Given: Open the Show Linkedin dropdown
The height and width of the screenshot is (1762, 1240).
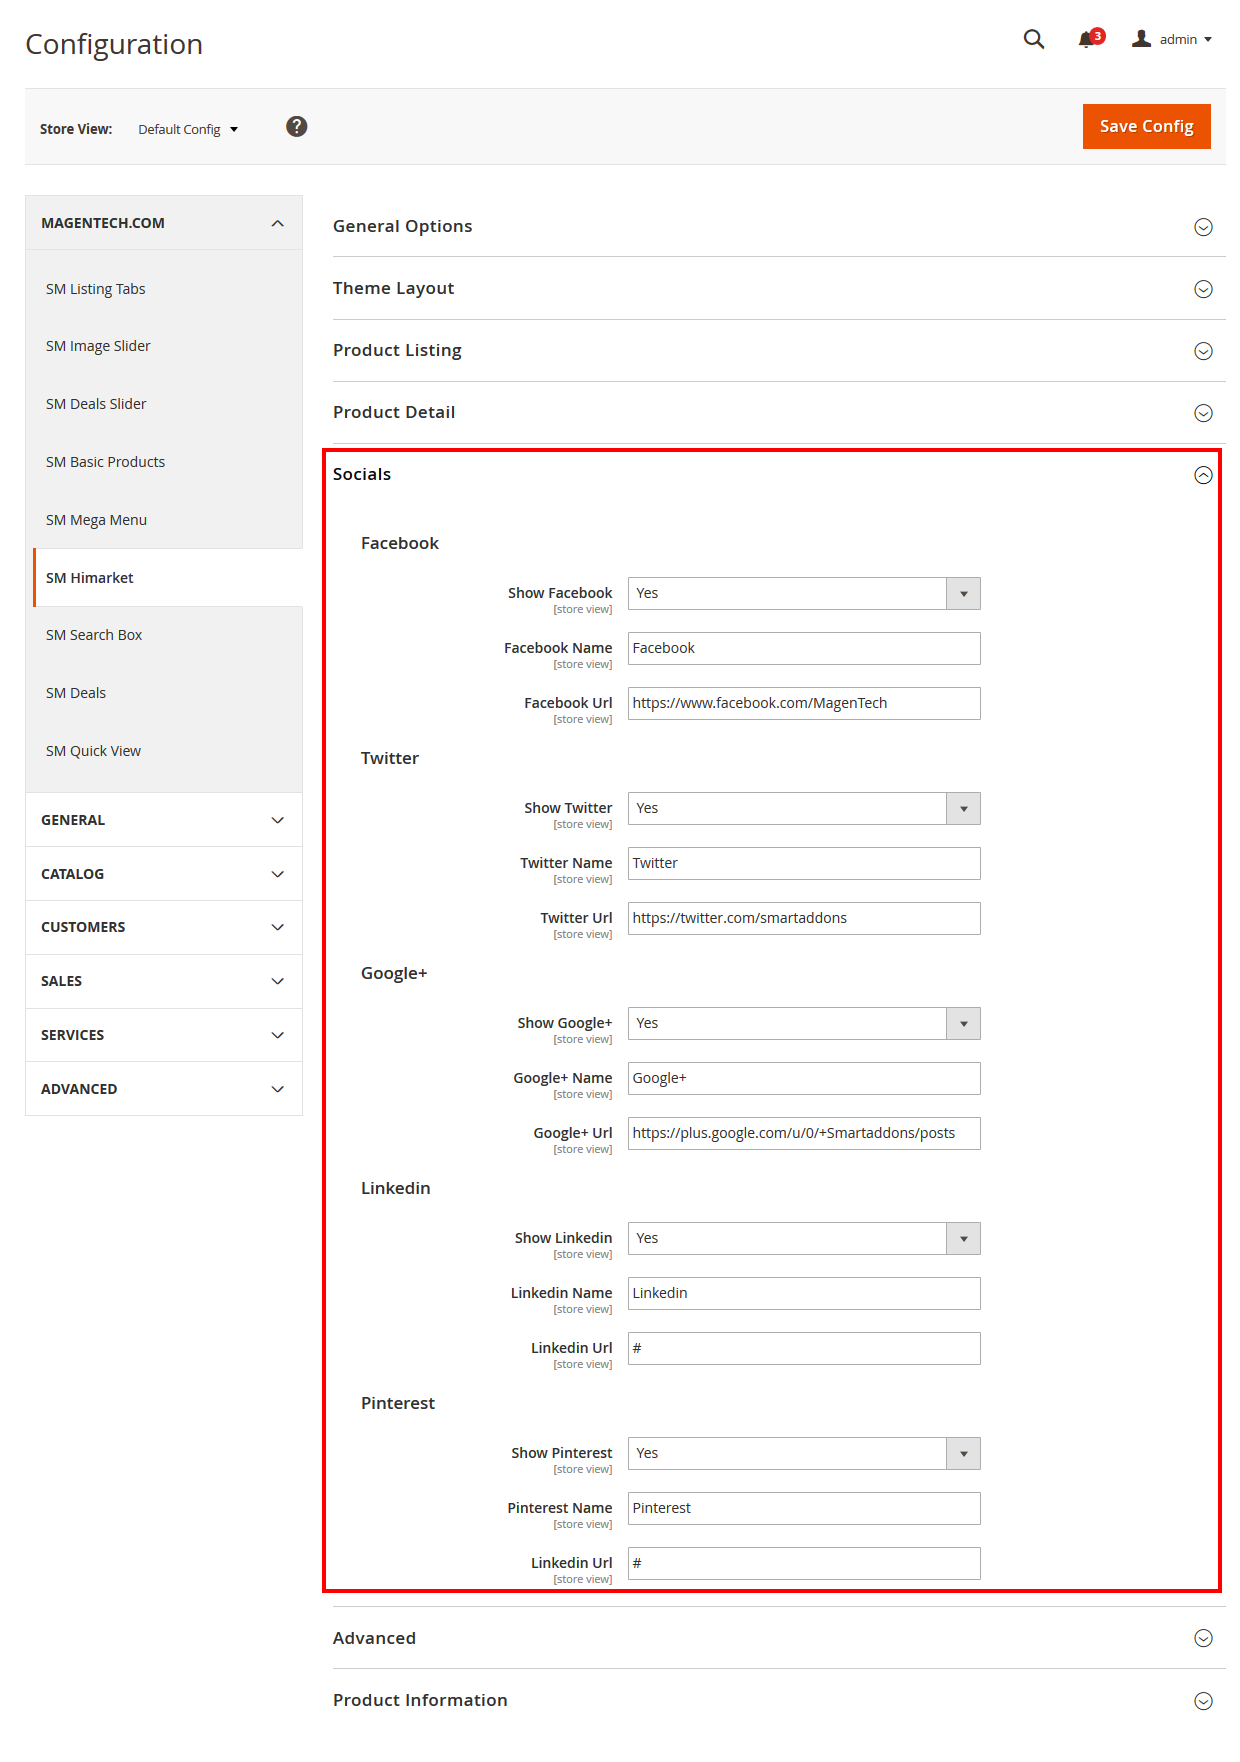Looking at the screenshot, I should pos(804,1238).
